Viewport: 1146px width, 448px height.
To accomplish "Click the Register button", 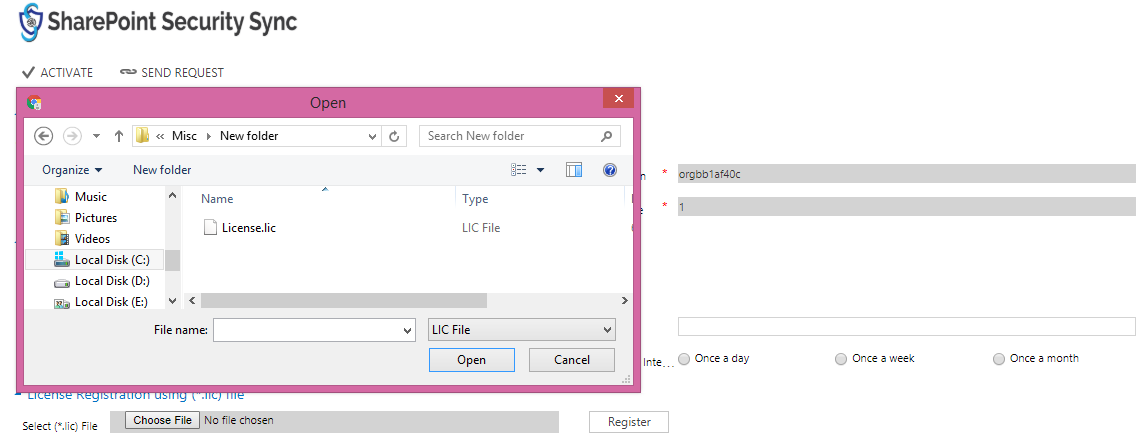I will pos(629,422).
